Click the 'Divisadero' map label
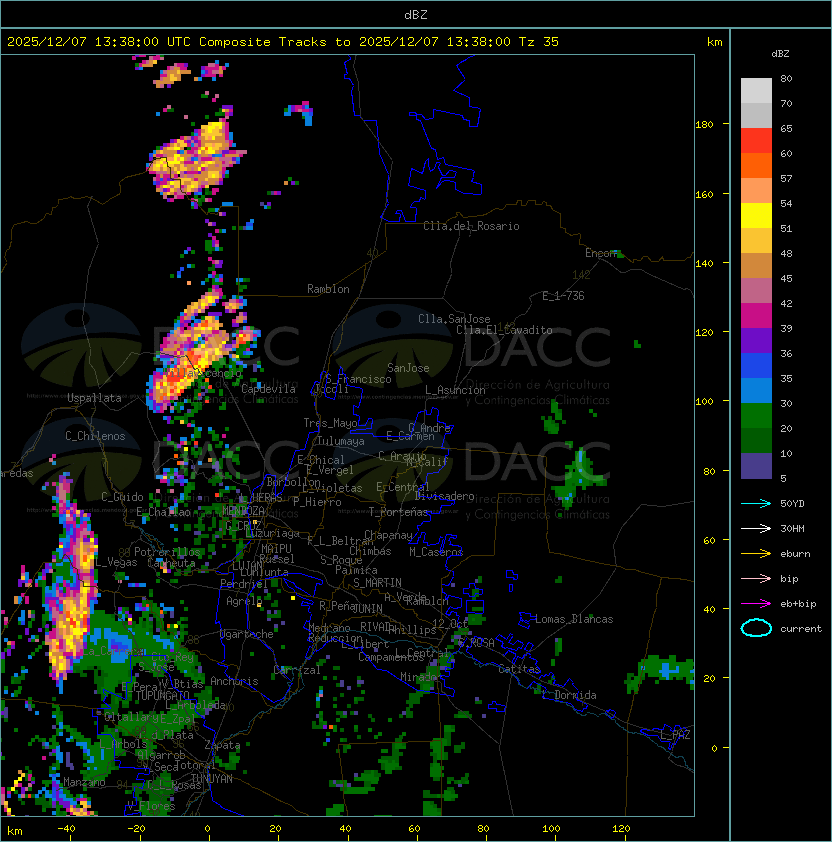This screenshot has width=832, height=842. [x=444, y=496]
